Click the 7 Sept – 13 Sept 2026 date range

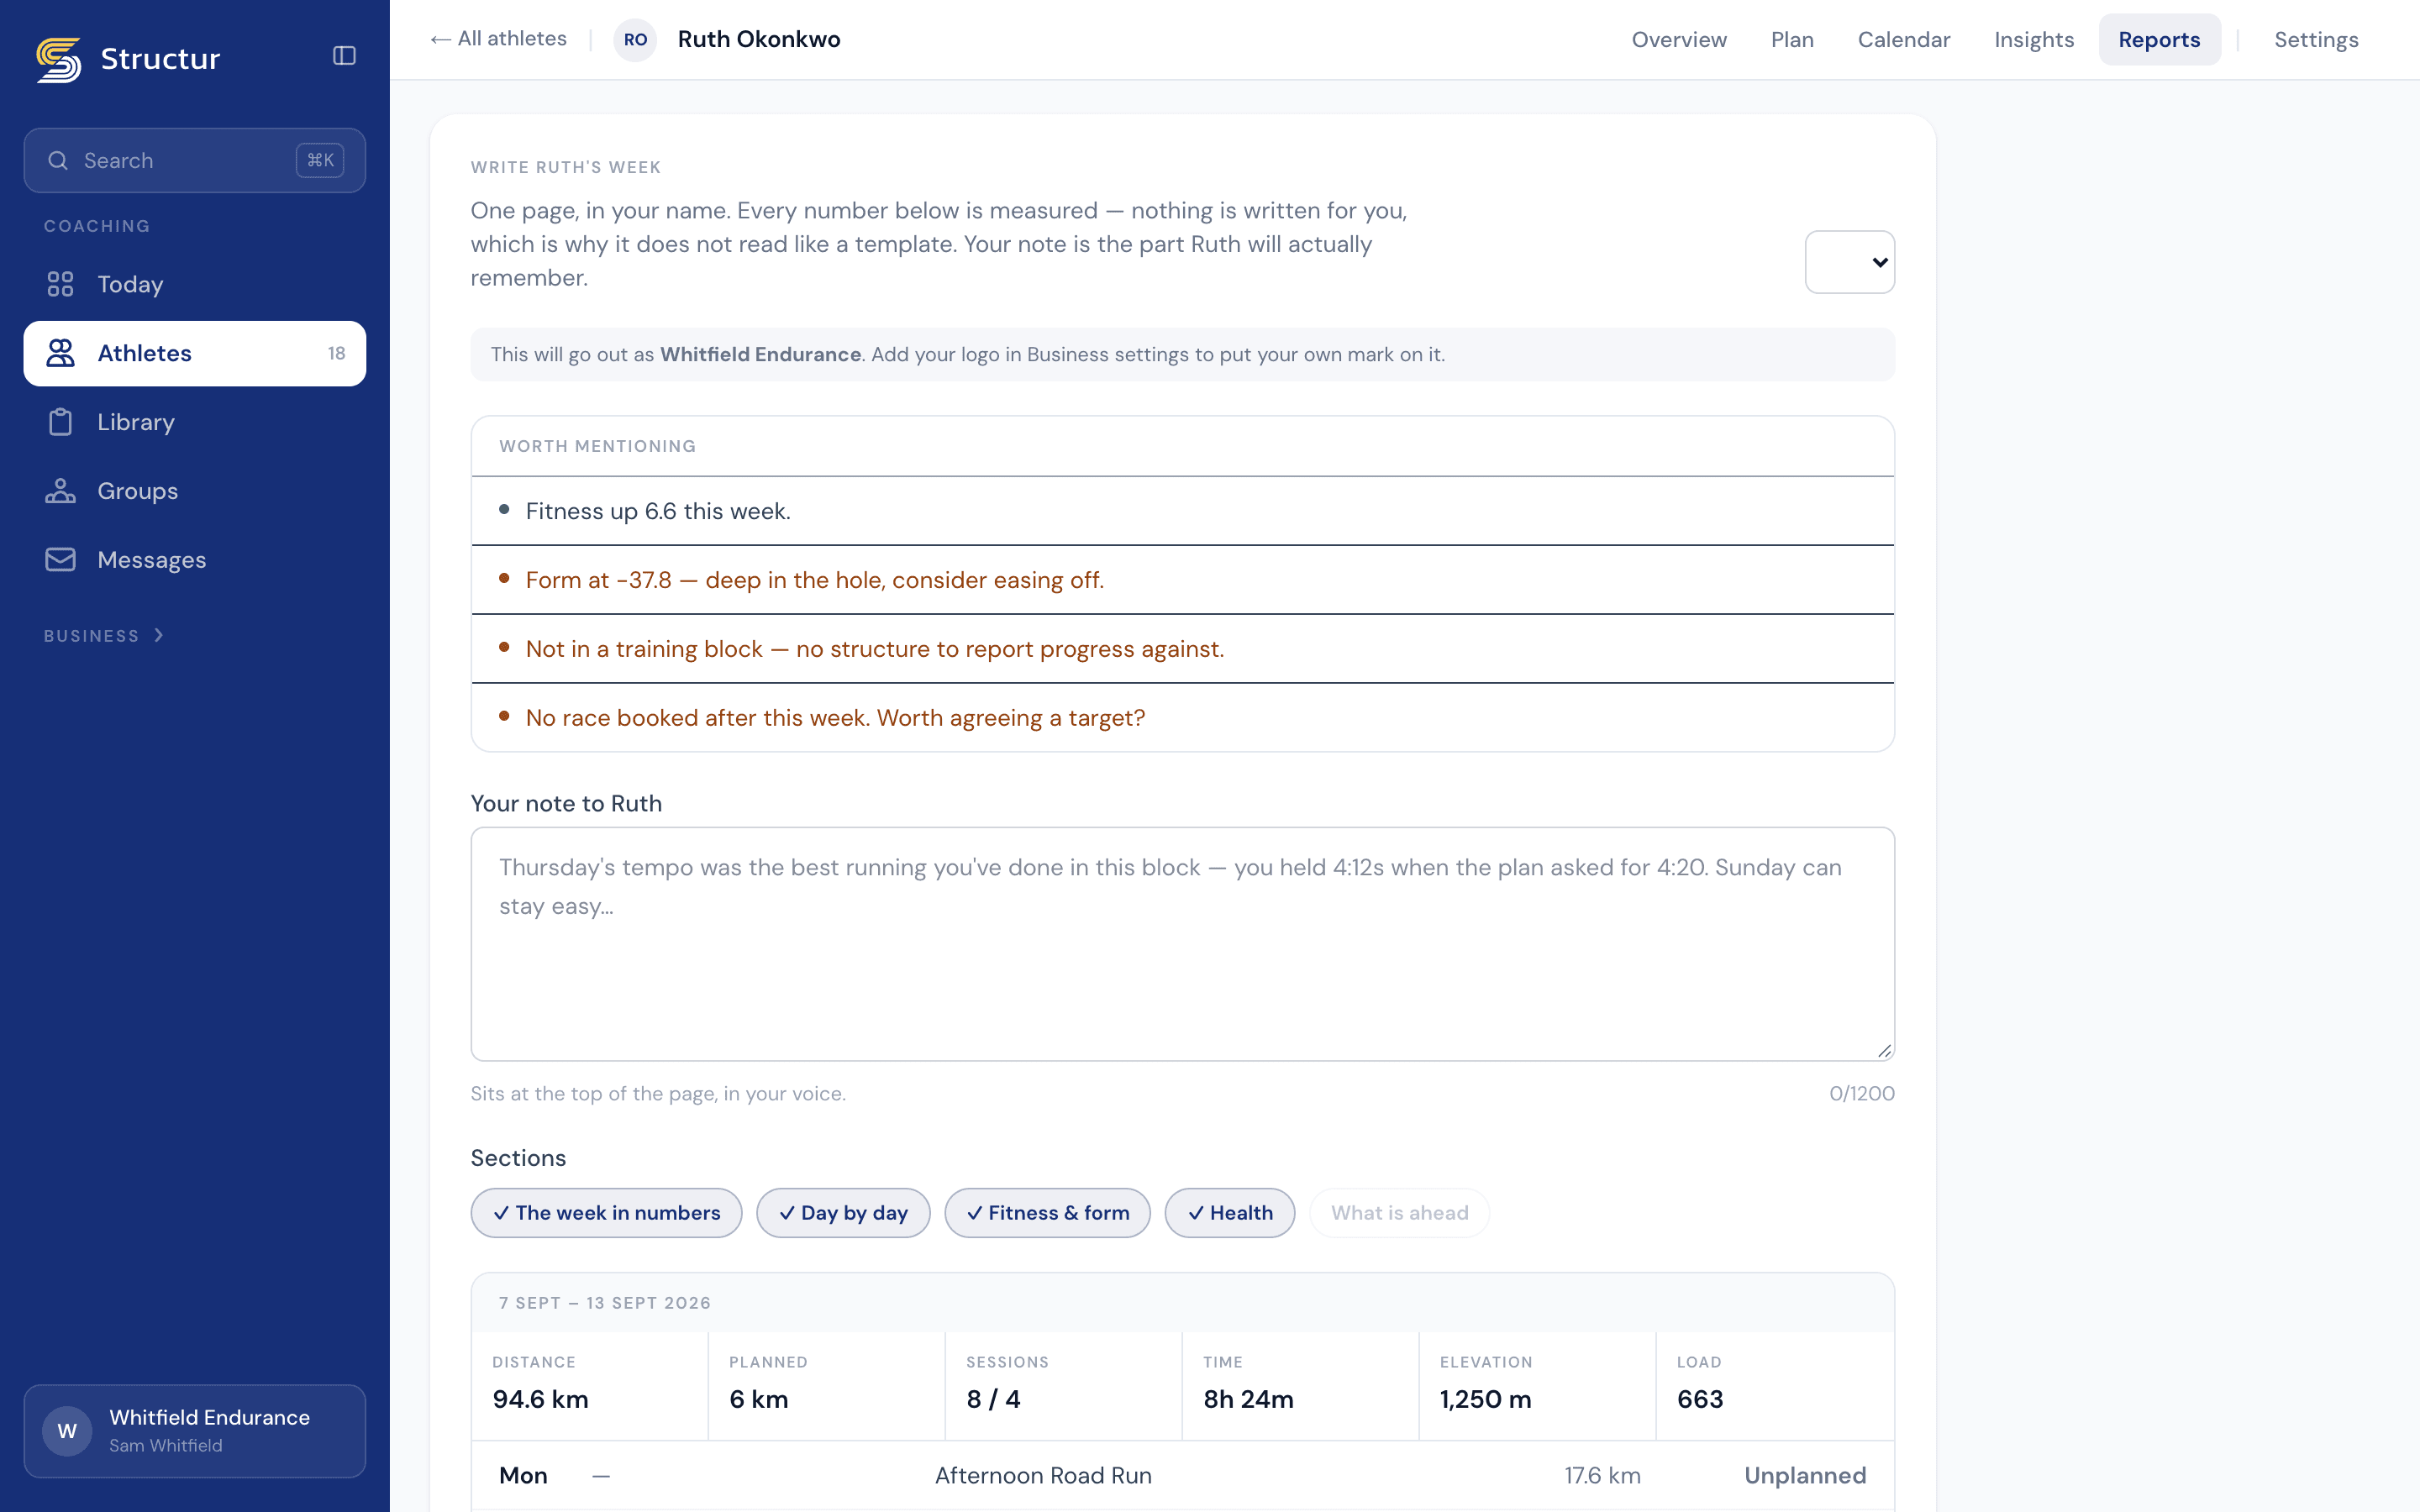[x=605, y=1303]
